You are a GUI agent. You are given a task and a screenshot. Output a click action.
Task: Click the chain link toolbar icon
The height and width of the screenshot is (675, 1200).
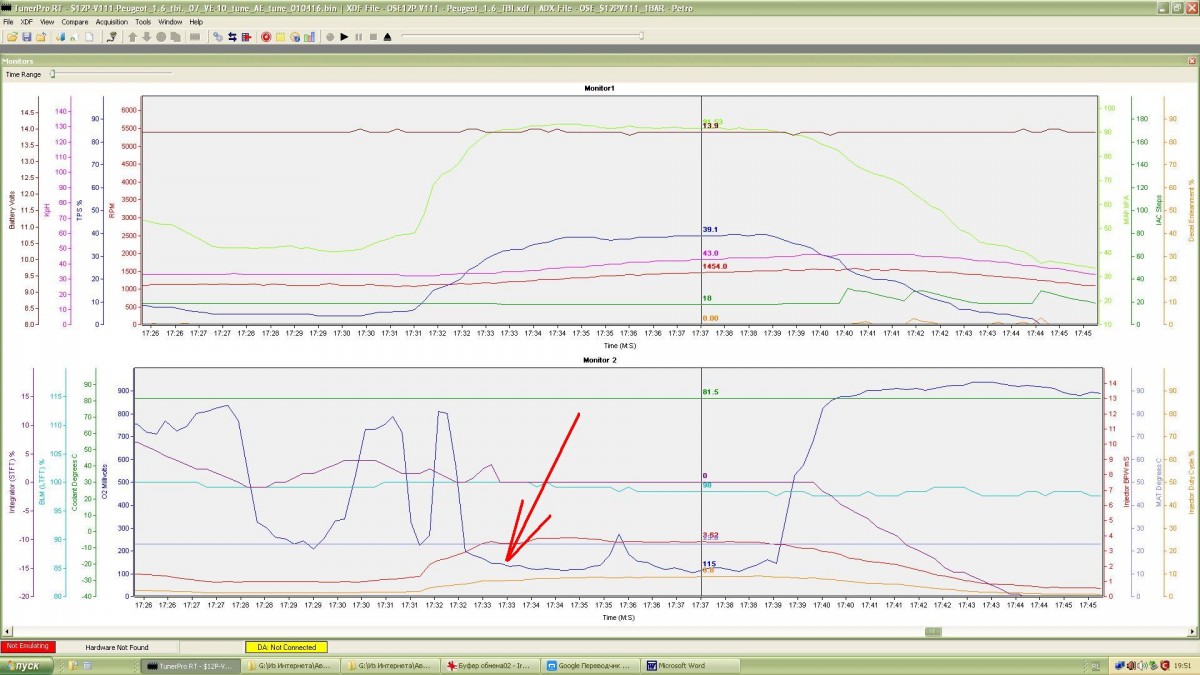218,37
